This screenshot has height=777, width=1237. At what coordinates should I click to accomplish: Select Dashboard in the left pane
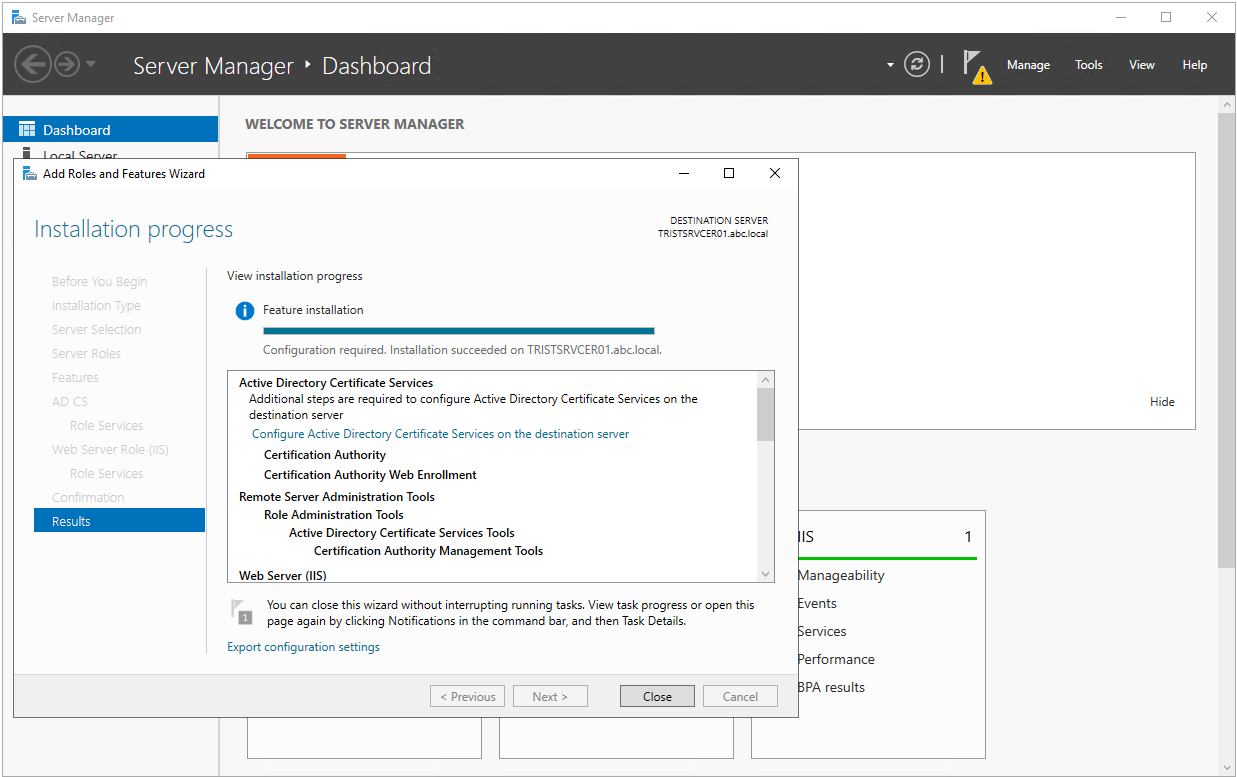(110, 130)
